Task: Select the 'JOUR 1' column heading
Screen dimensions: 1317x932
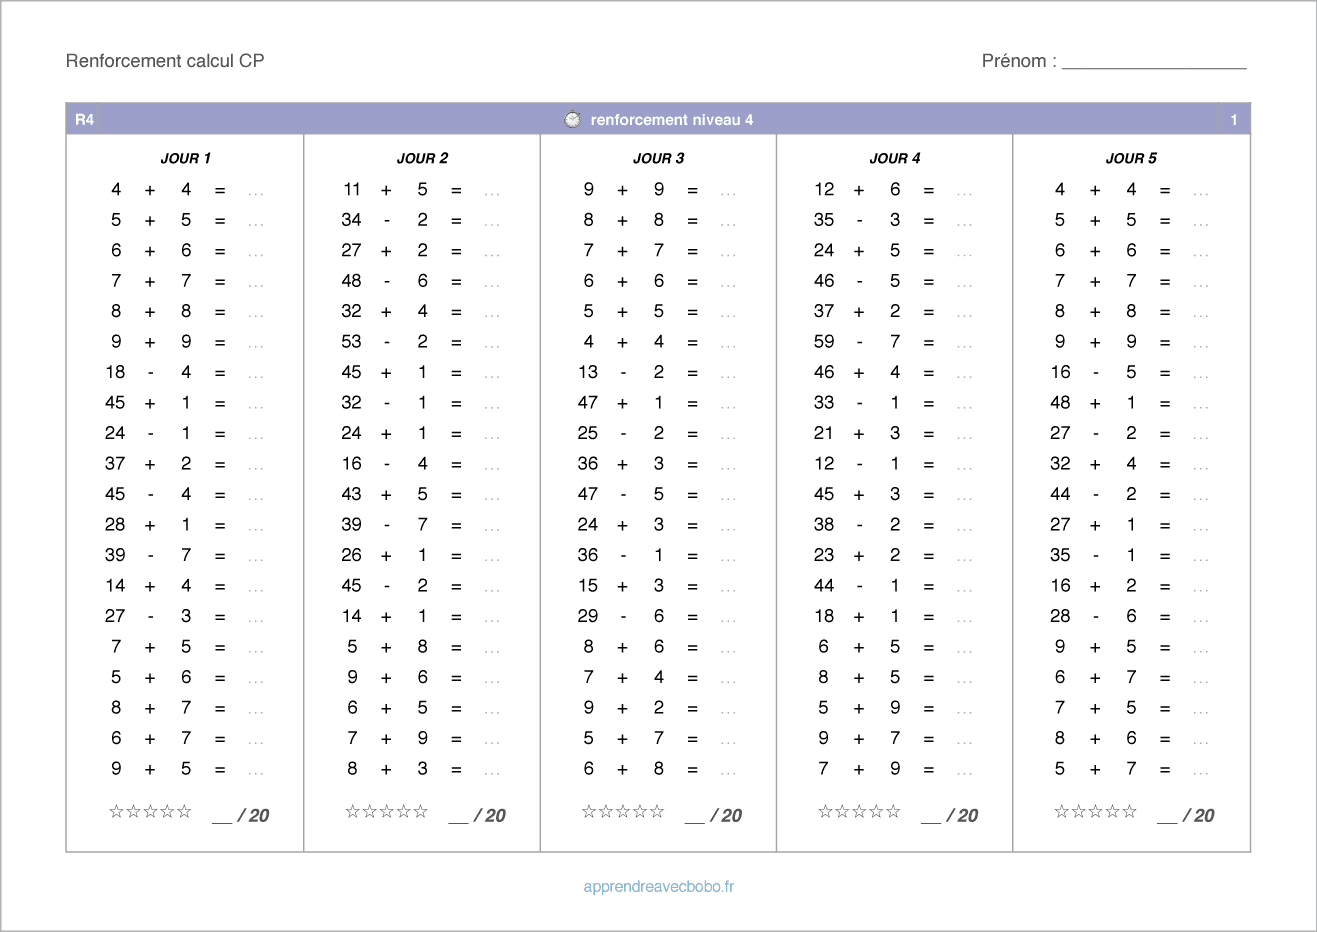Action: pyautogui.click(x=186, y=158)
